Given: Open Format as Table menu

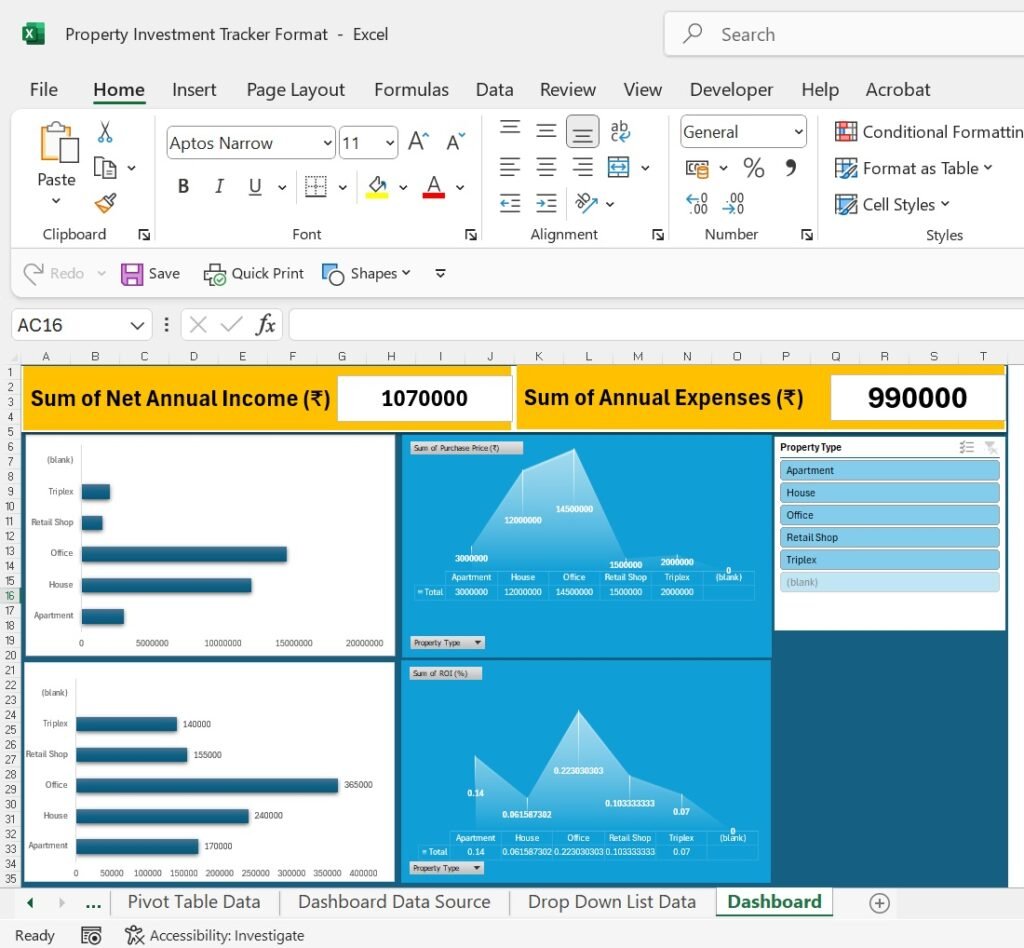Looking at the screenshot, I should click(x=914, y=168).
